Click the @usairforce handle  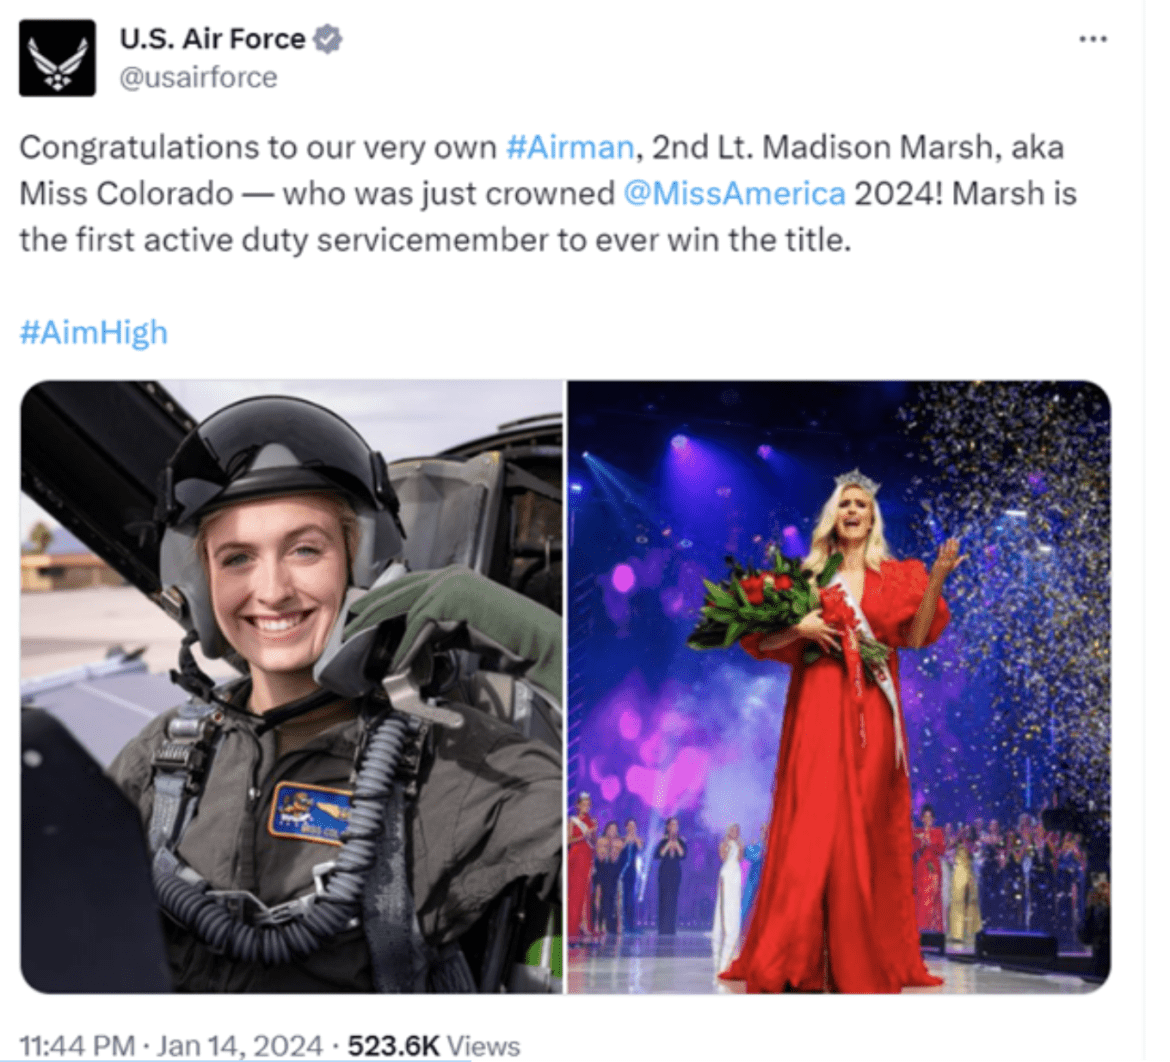point(198,77)
